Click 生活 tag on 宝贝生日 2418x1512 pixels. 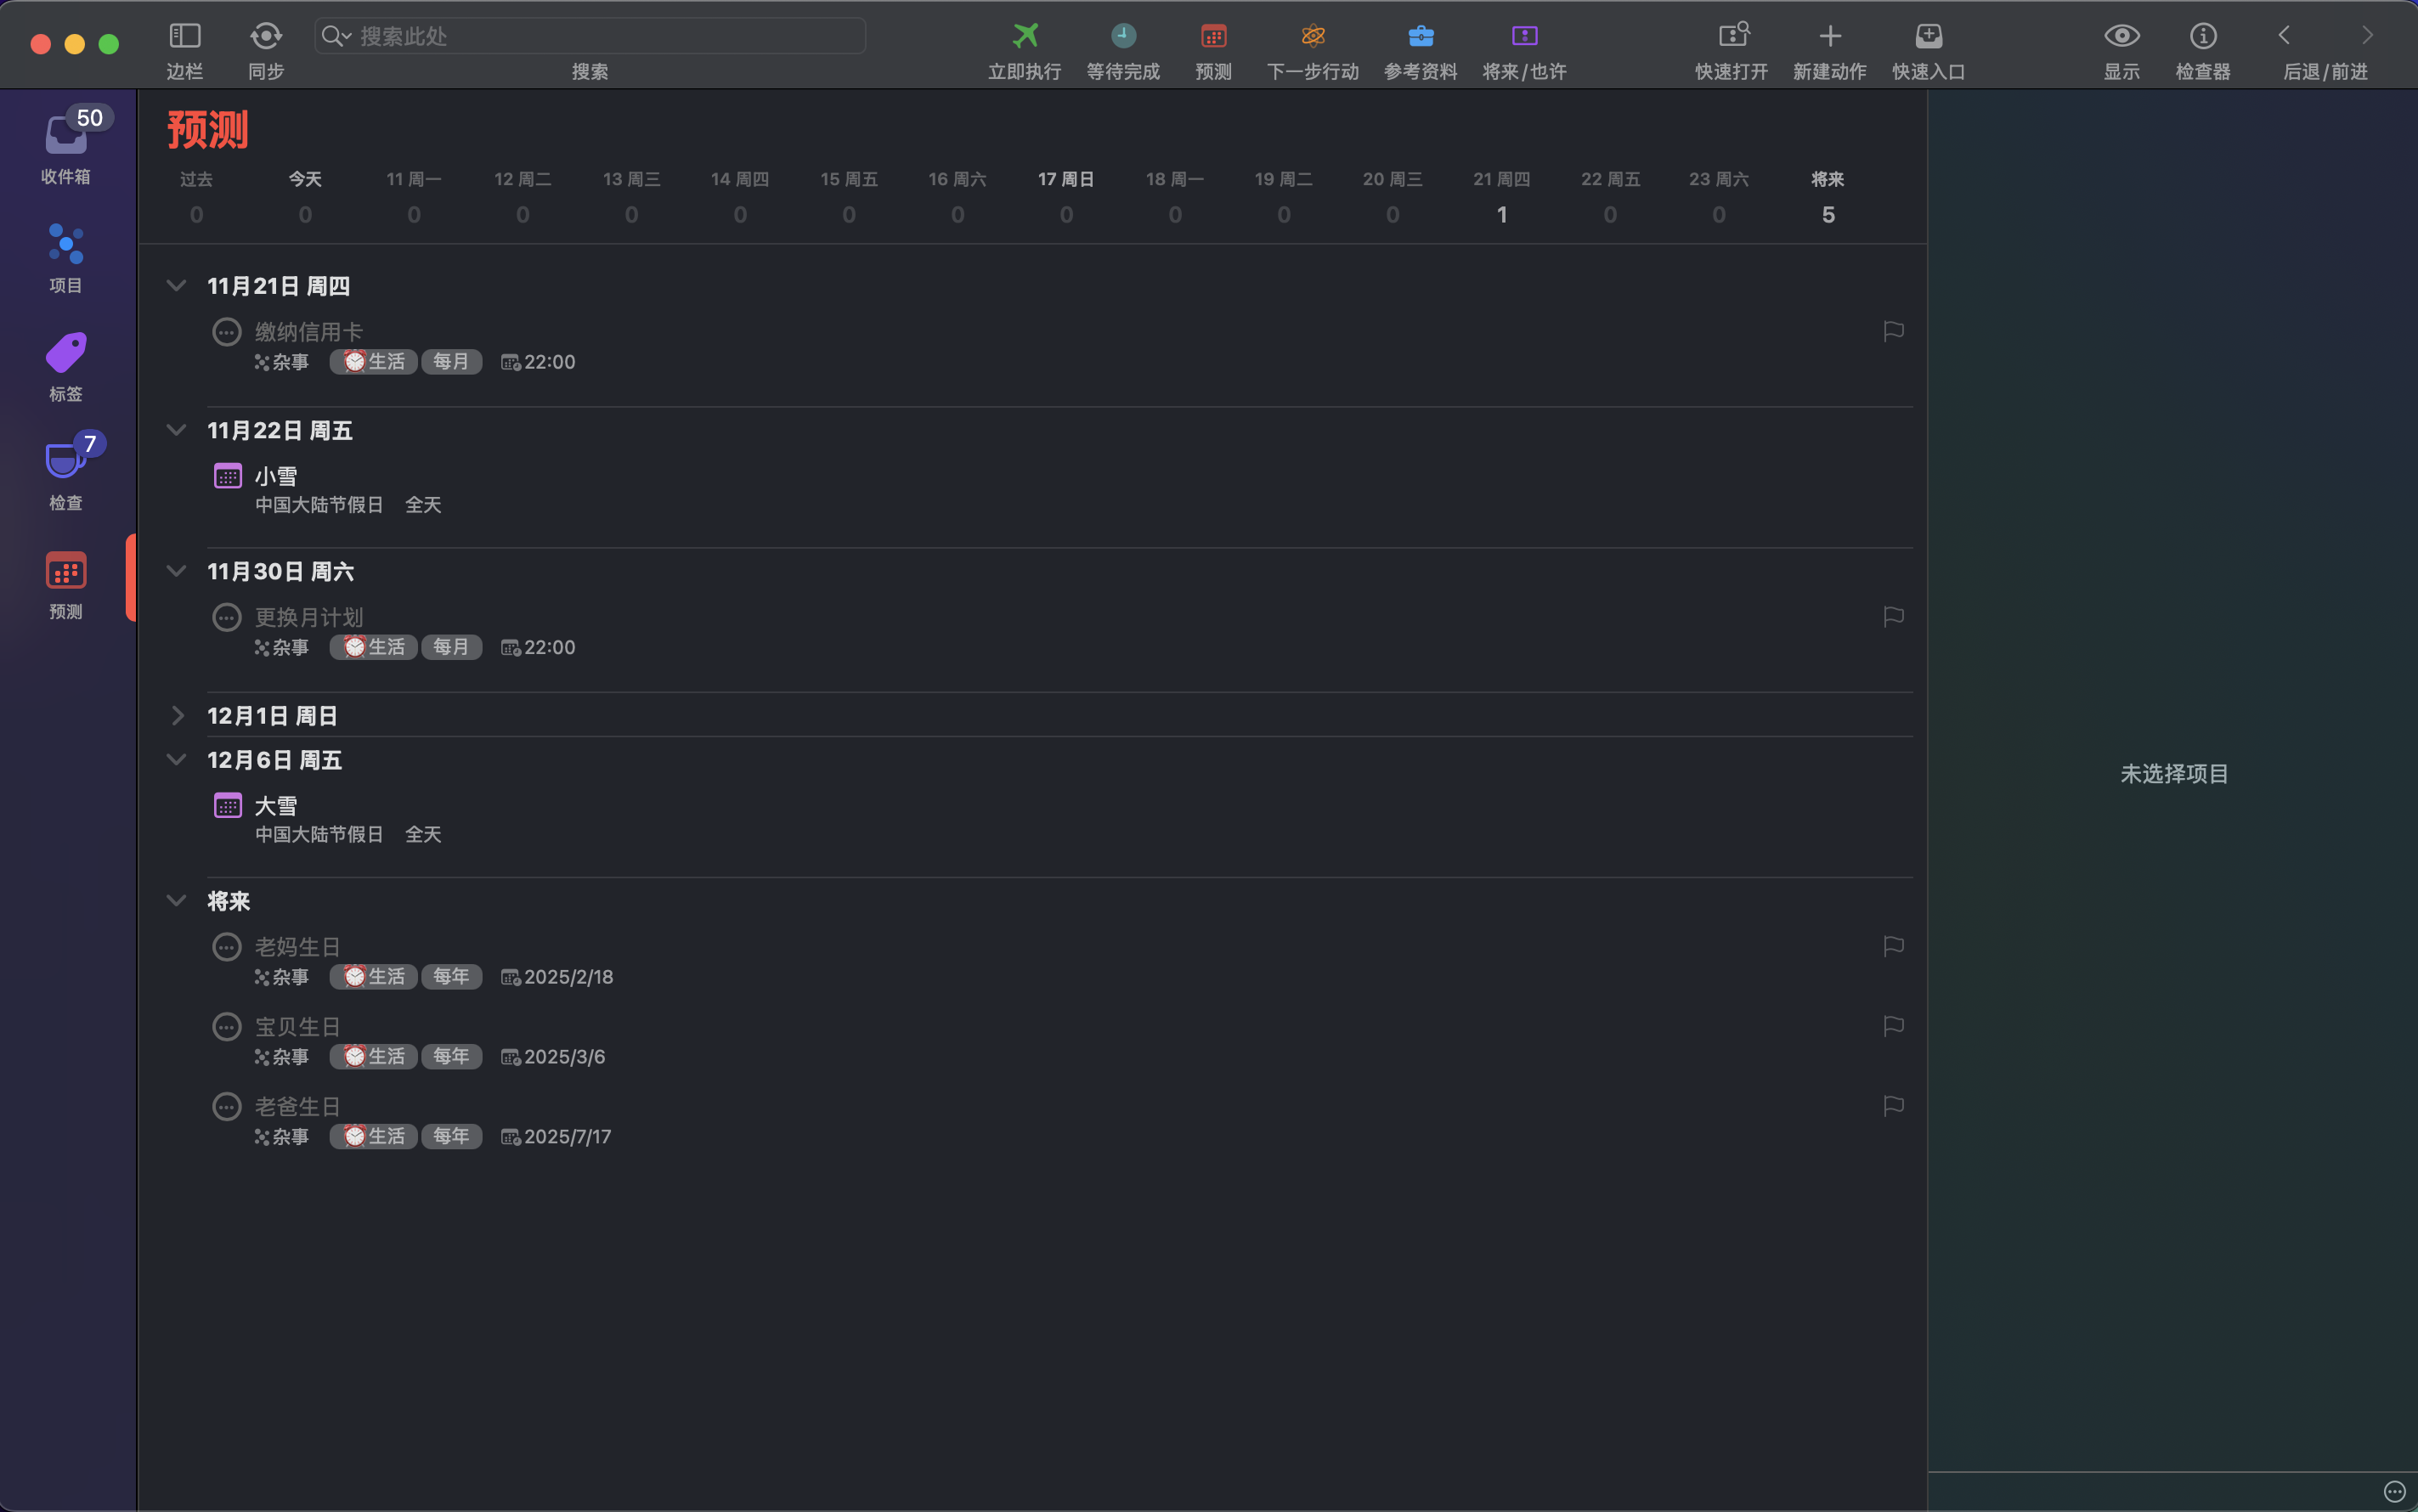374,1056
